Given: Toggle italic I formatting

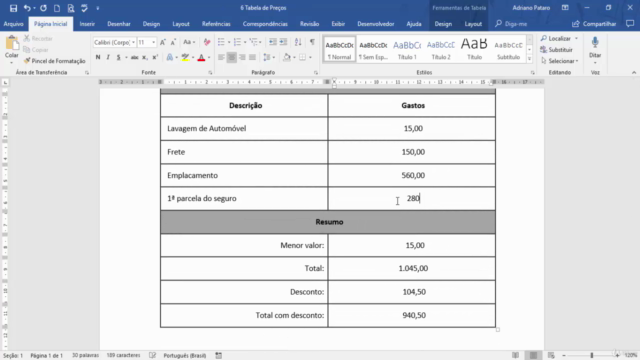Looking at the screenshot, I should tap(108, 57).
